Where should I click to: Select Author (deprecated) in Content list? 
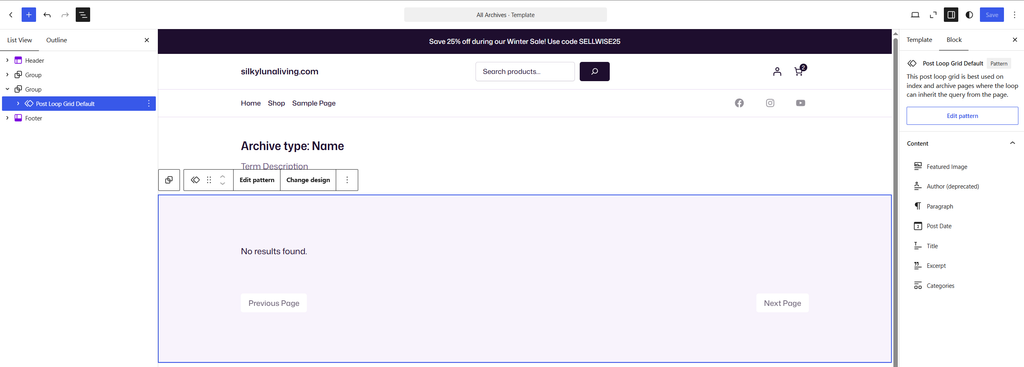(x=962, y=186)
